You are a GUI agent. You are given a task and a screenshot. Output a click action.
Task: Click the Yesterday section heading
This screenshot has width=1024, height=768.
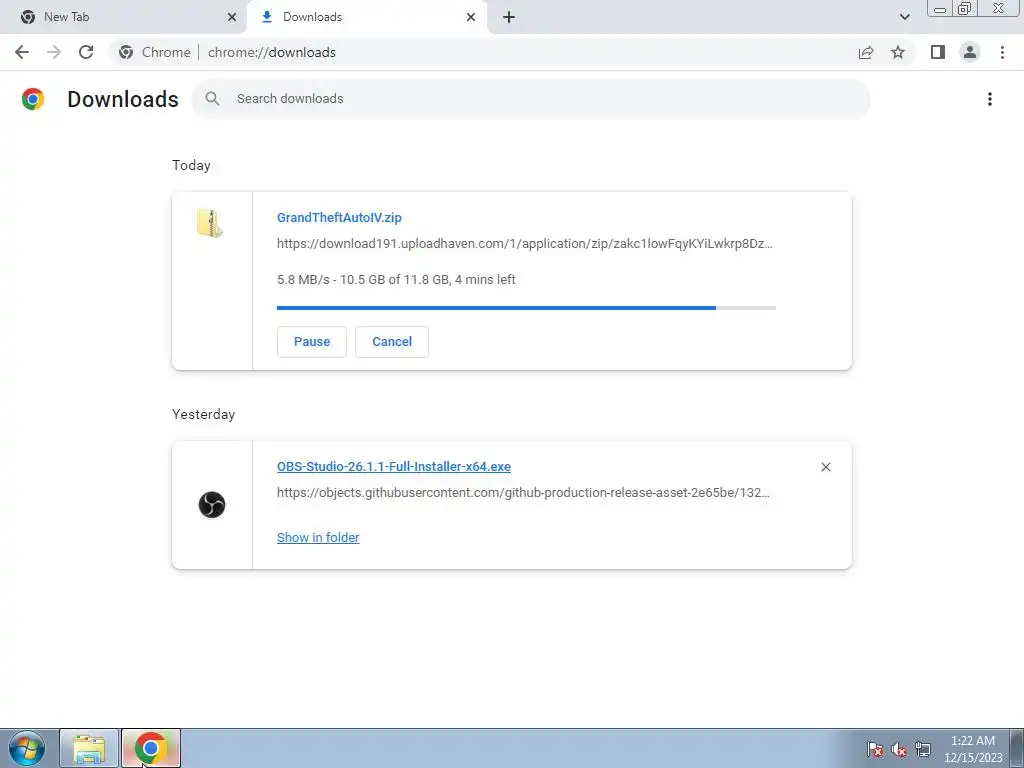click(x=203, y=414)
